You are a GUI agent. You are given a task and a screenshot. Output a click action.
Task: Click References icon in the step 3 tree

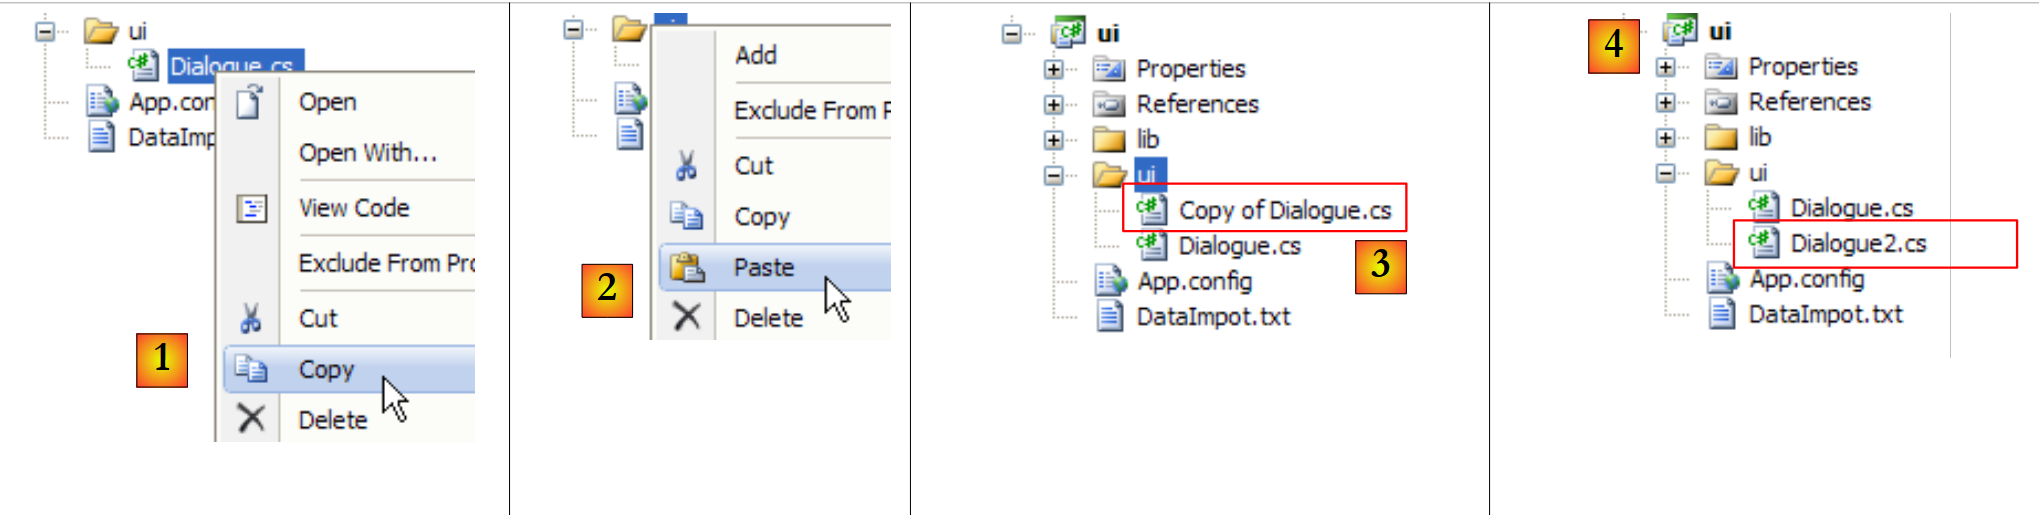click(x=1109, y=104)
